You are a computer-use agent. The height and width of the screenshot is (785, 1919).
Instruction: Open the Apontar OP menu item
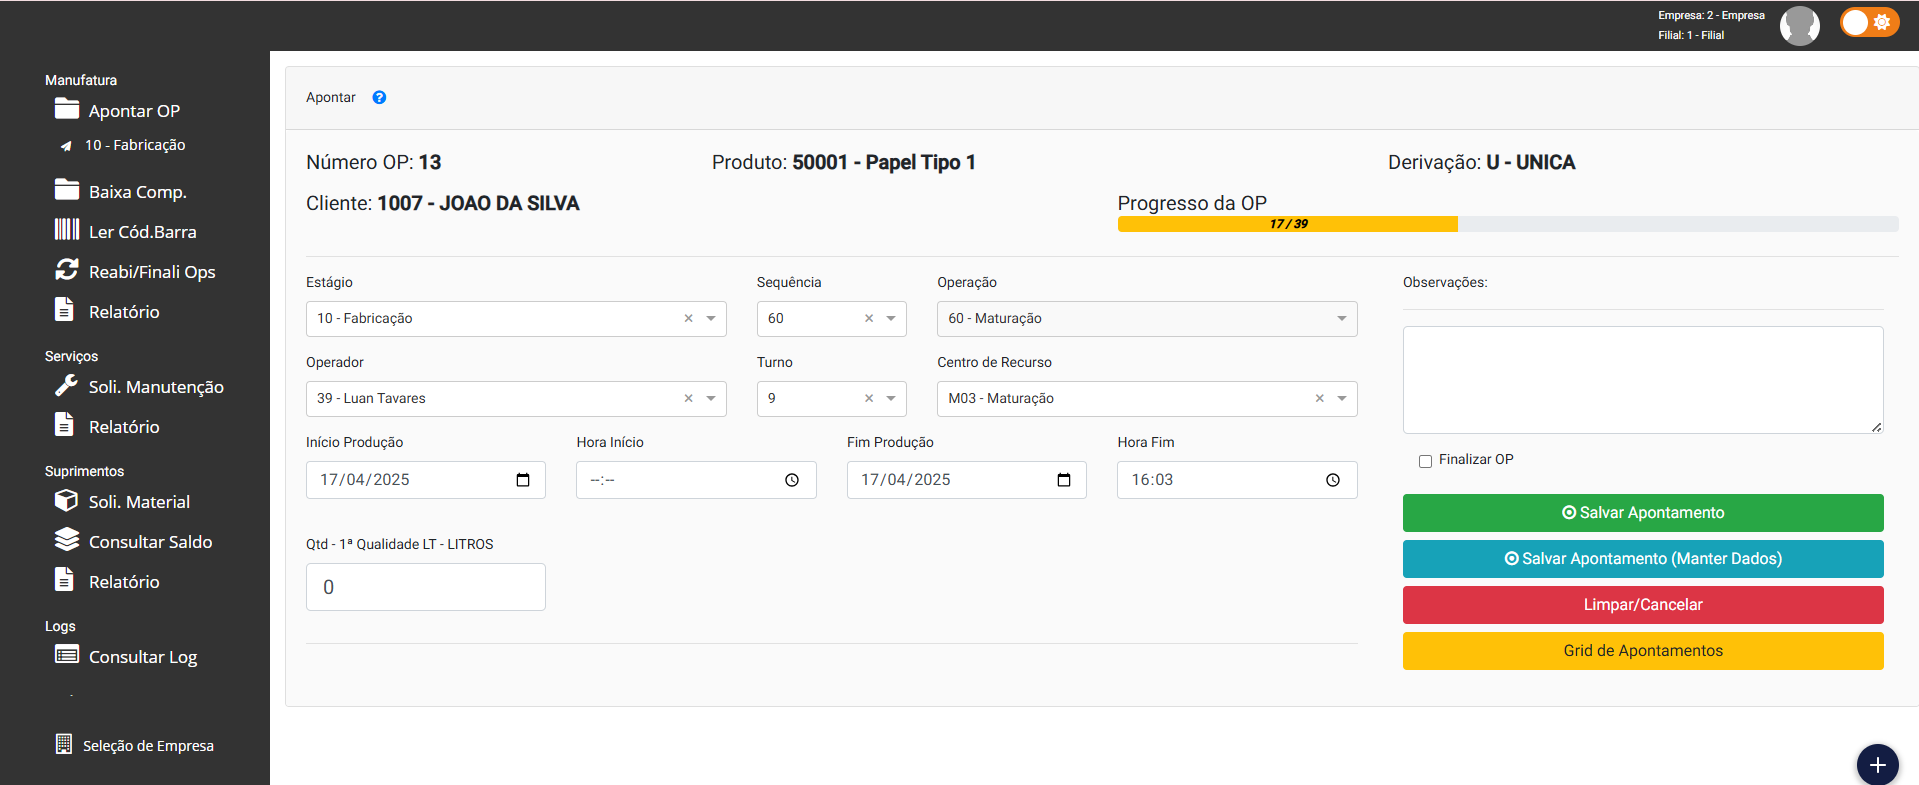click(x=134, y=111)
